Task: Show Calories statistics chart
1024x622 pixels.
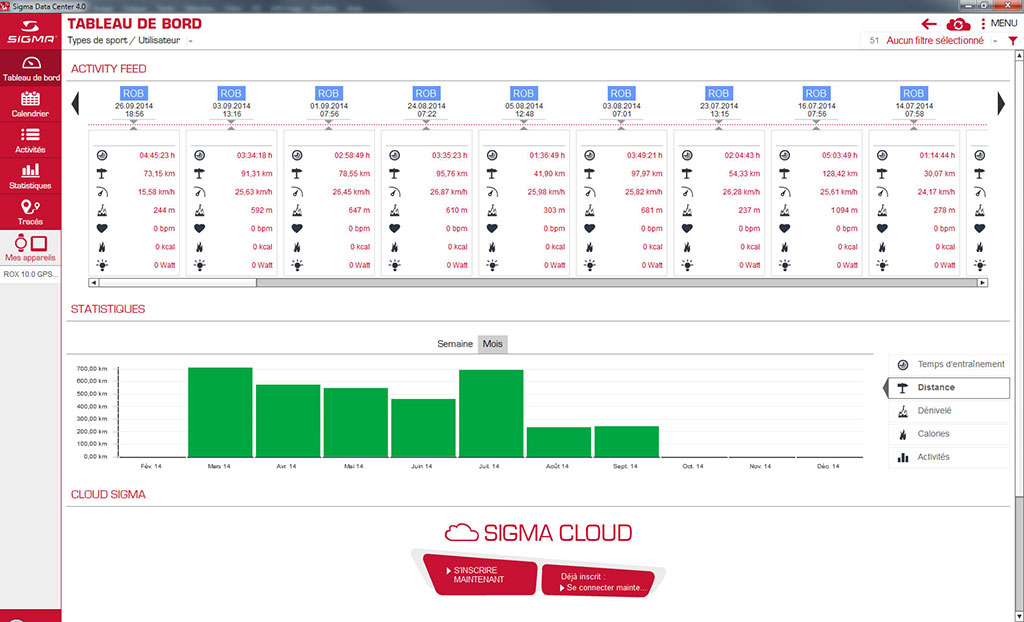Action: click(948, 434)
